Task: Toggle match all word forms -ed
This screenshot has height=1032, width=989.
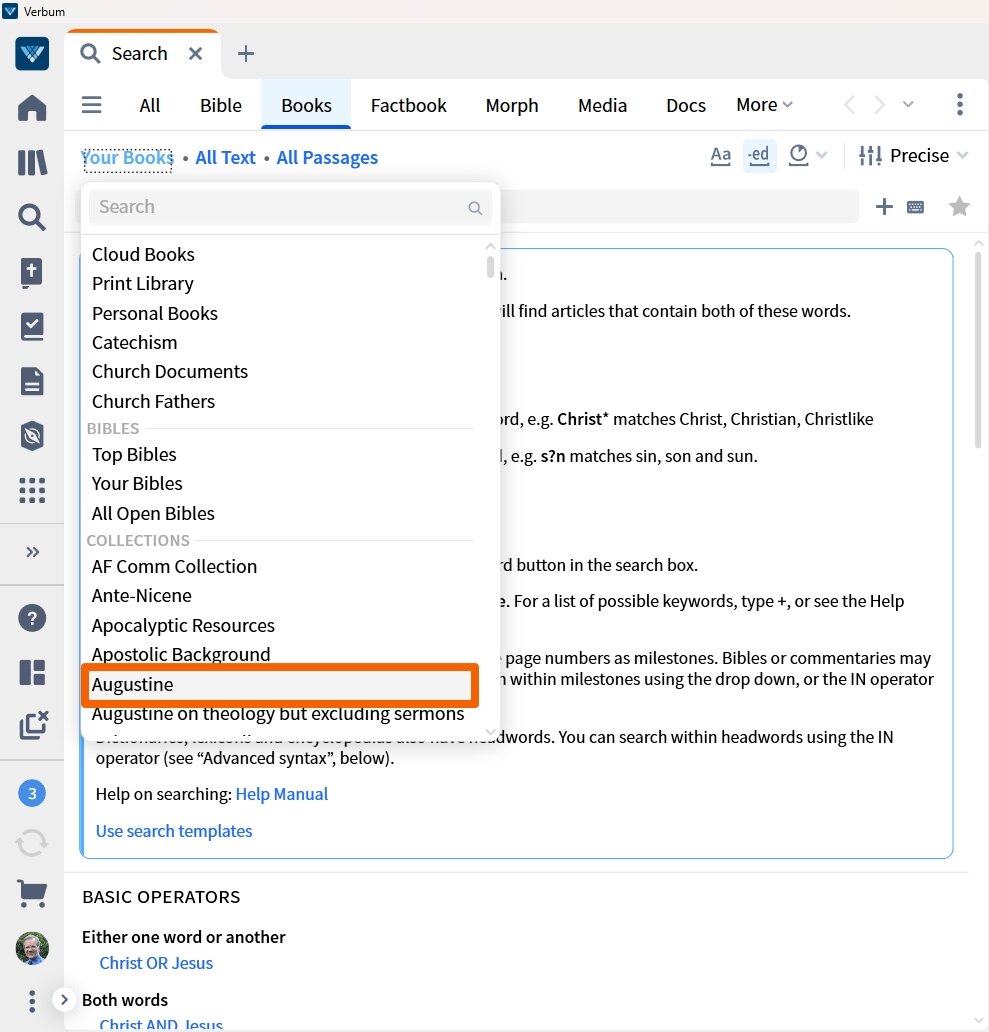Action: (x=759, y=156)
